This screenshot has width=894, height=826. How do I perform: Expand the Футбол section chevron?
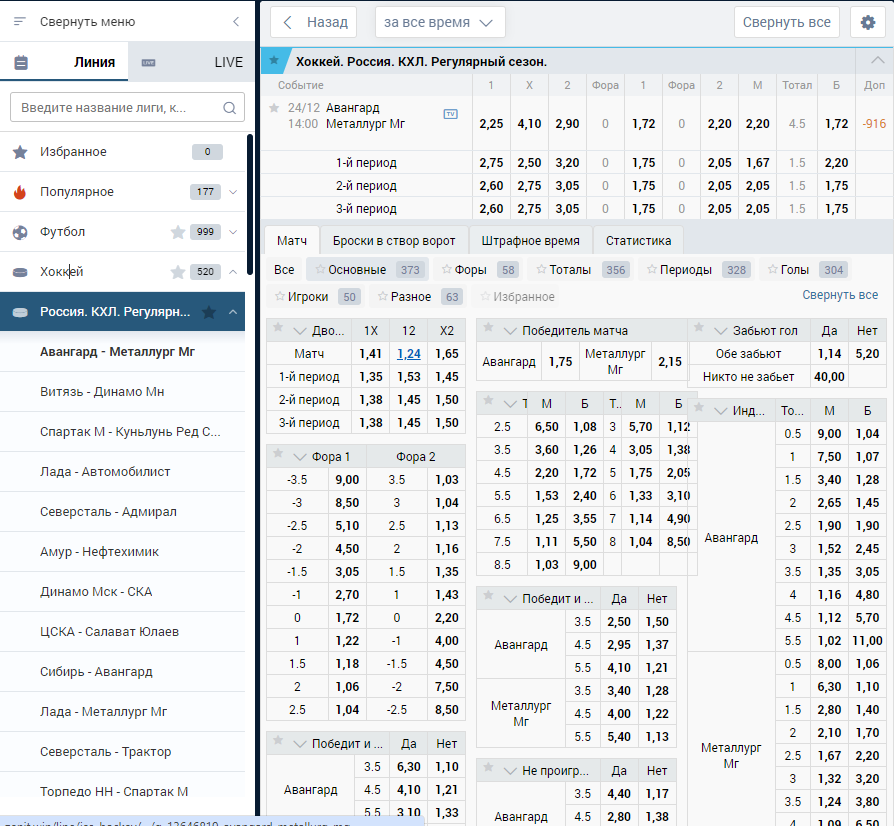point(233,232)
